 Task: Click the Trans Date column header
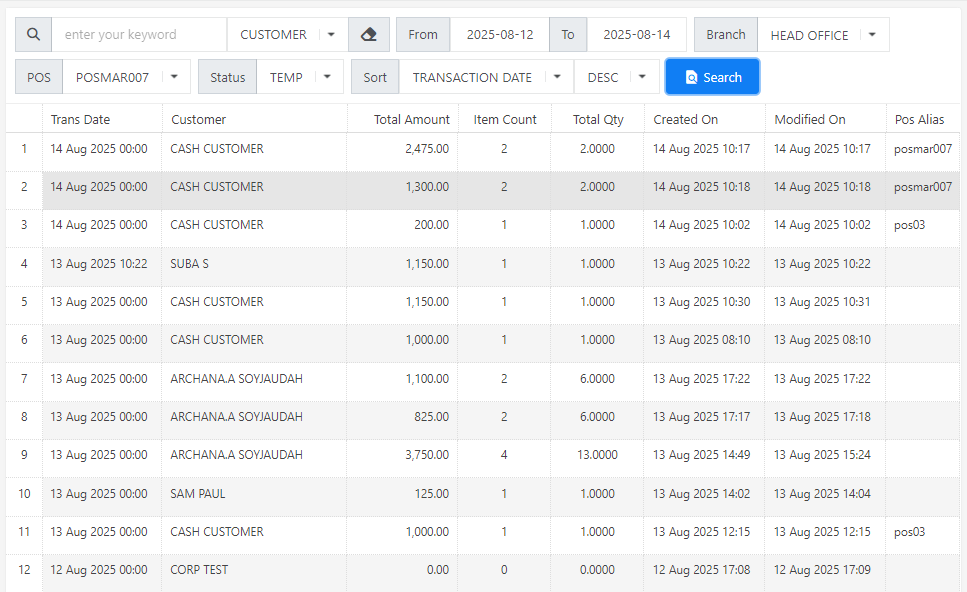click(81, 119)
